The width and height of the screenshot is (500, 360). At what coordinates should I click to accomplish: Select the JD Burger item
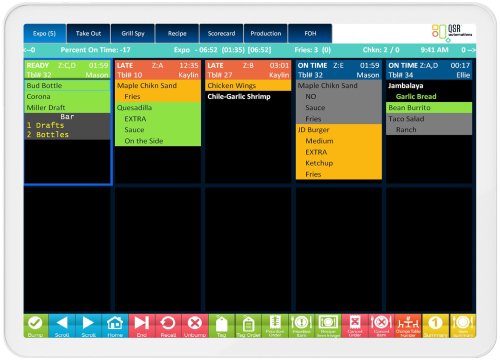tap(339, 130)
